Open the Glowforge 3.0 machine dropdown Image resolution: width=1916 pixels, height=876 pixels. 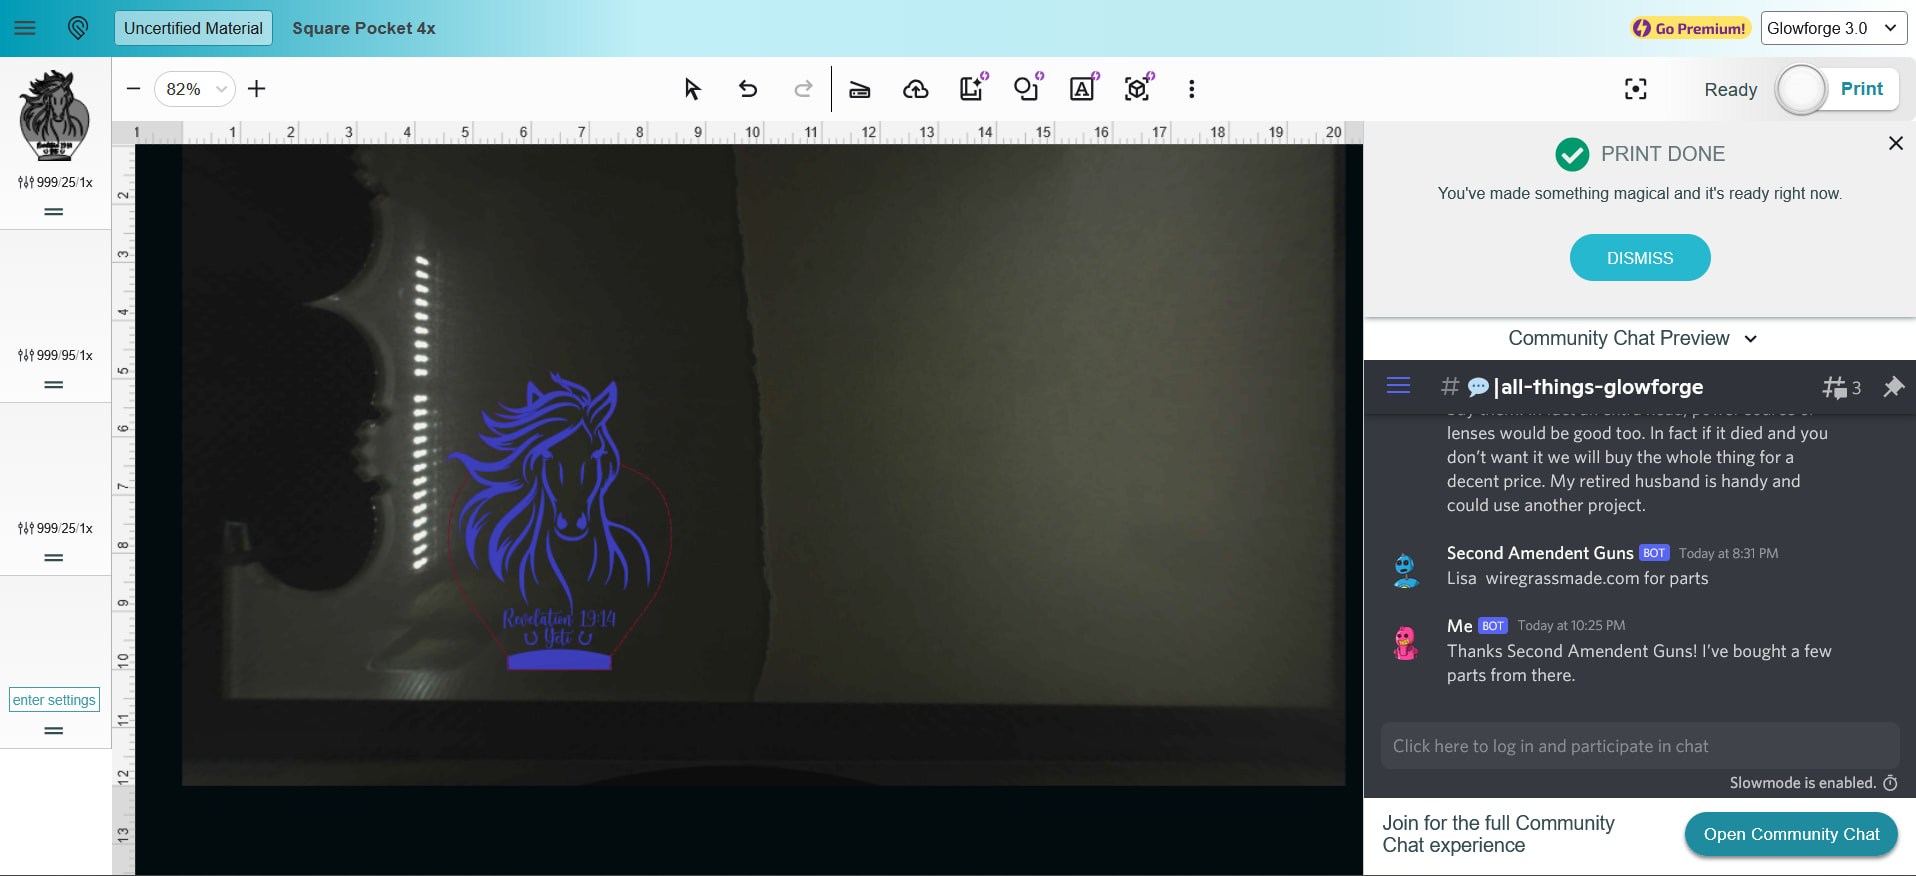[1833, 28]
